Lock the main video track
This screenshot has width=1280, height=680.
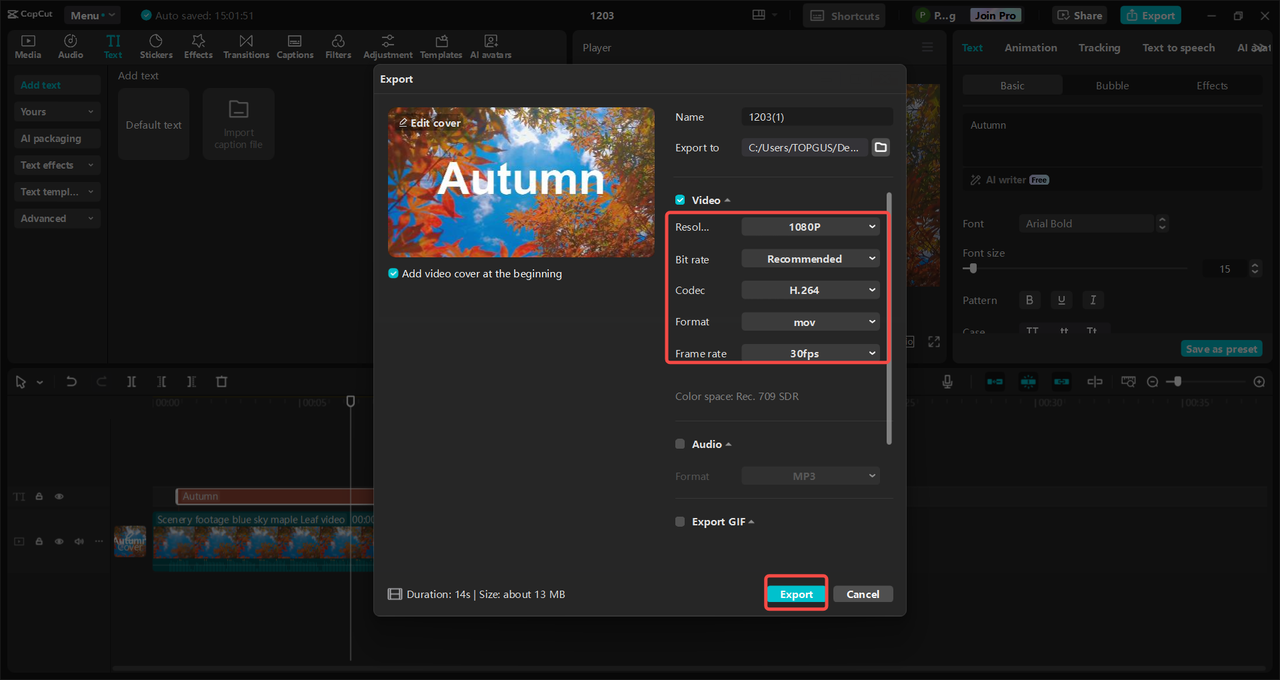click(x=39, y=541)
